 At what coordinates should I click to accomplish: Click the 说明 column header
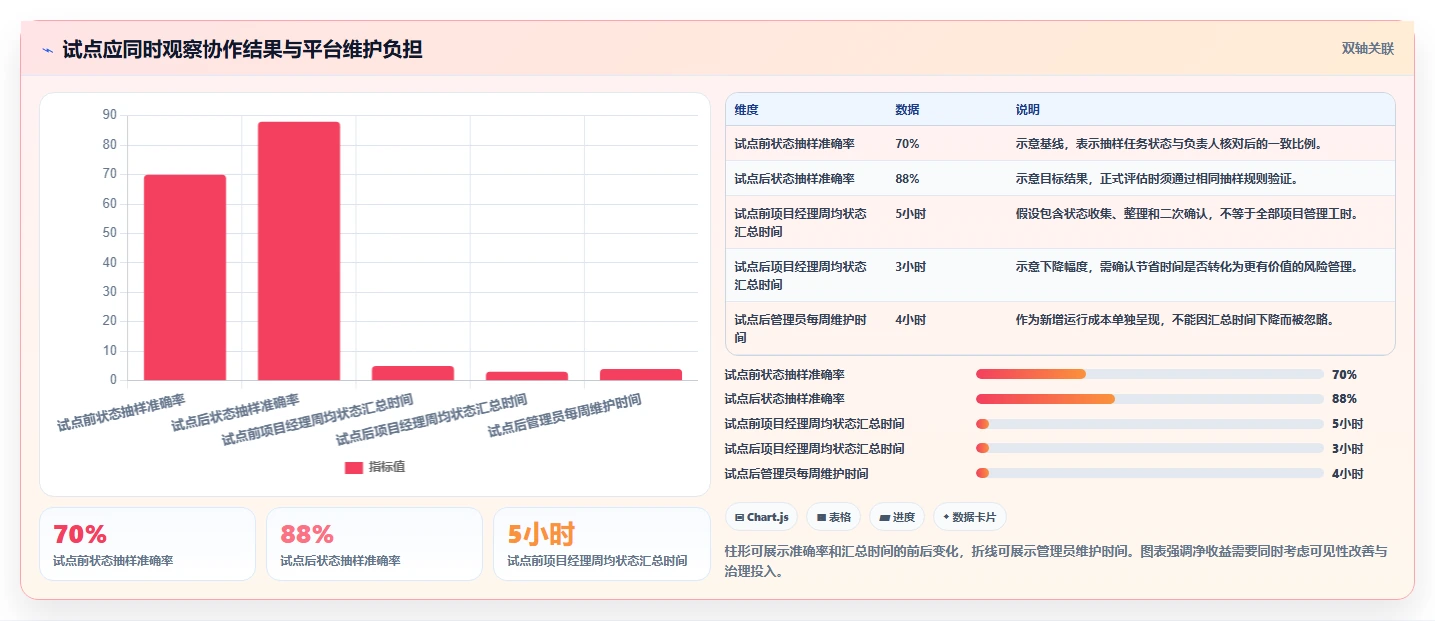point(1028,109)
